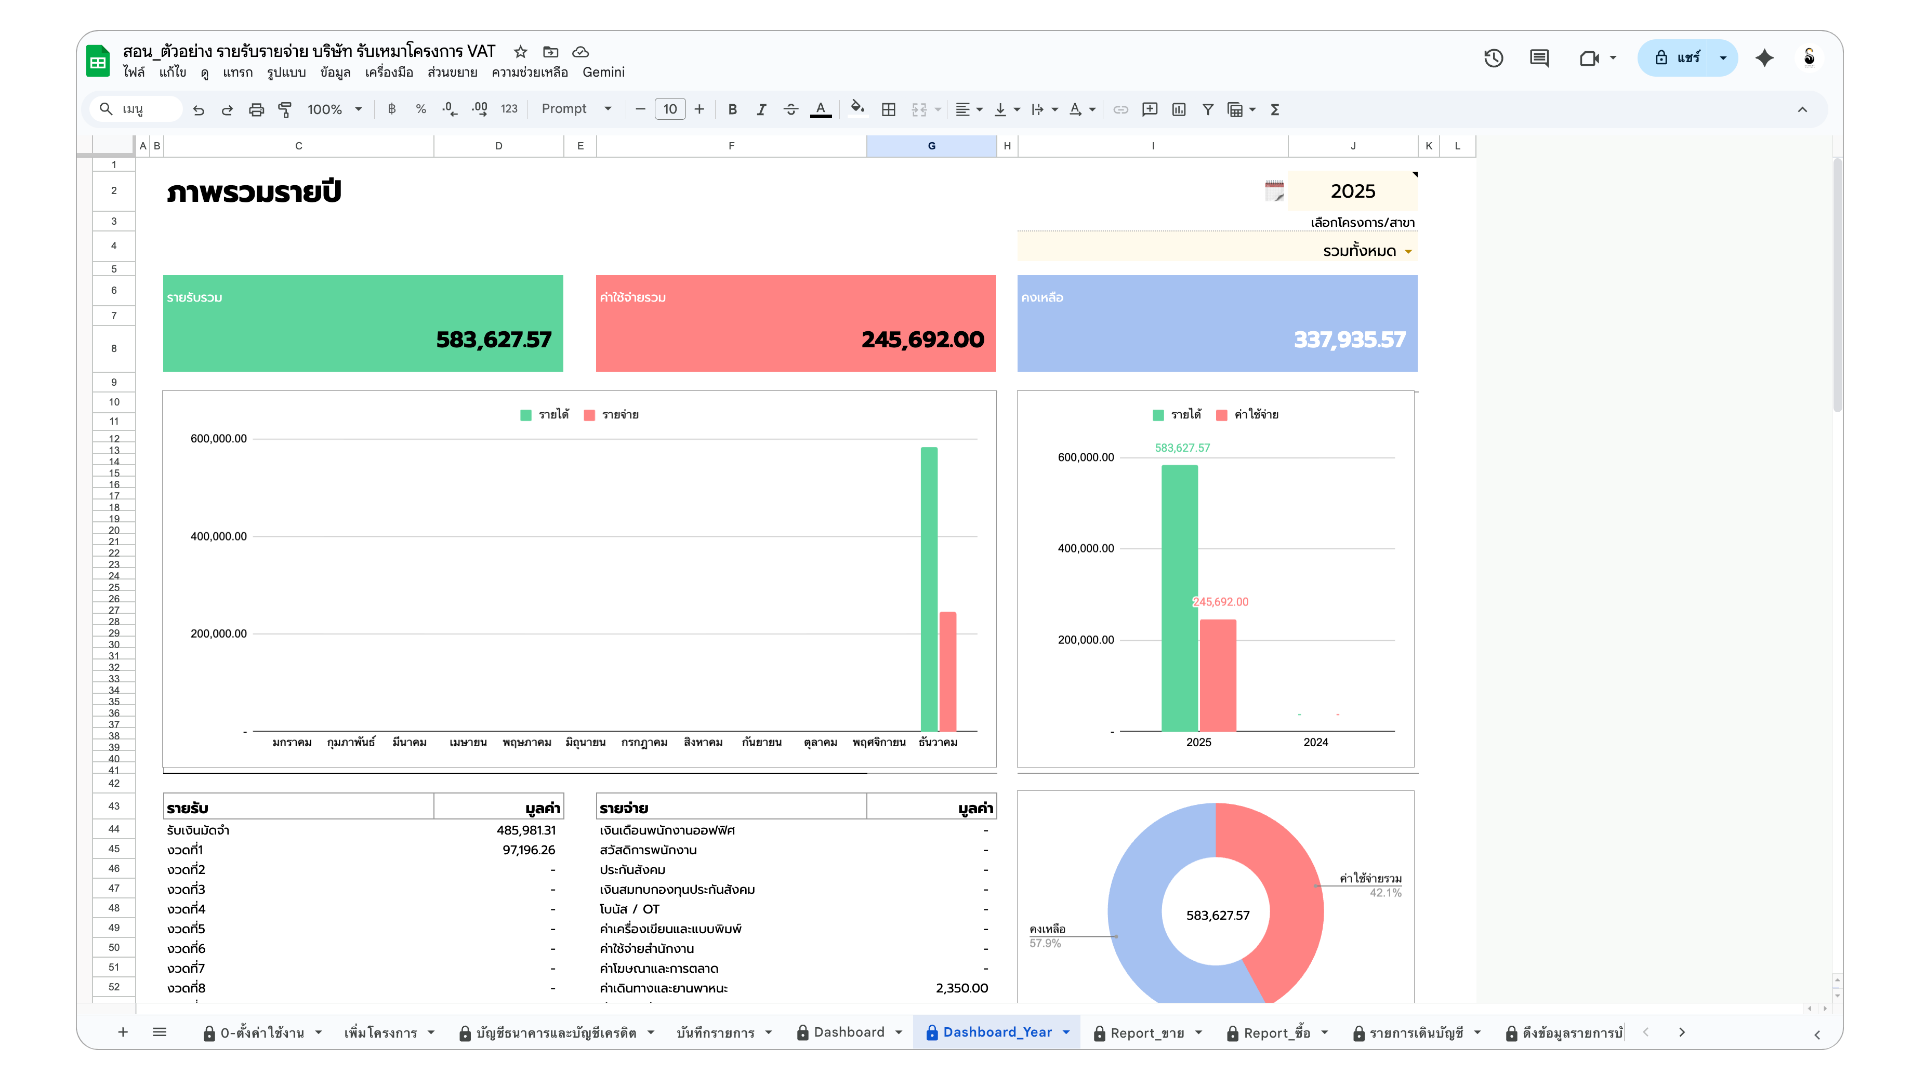Open the all sheets list icon
This screenshot has width=1920, height=1080.
pos(159,1033)
